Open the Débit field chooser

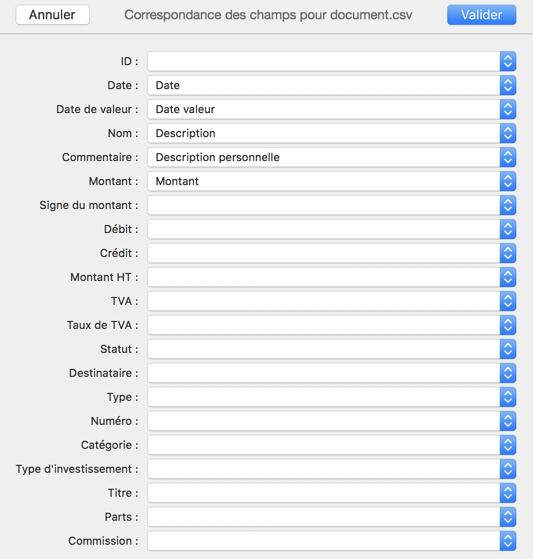(332, 229)
